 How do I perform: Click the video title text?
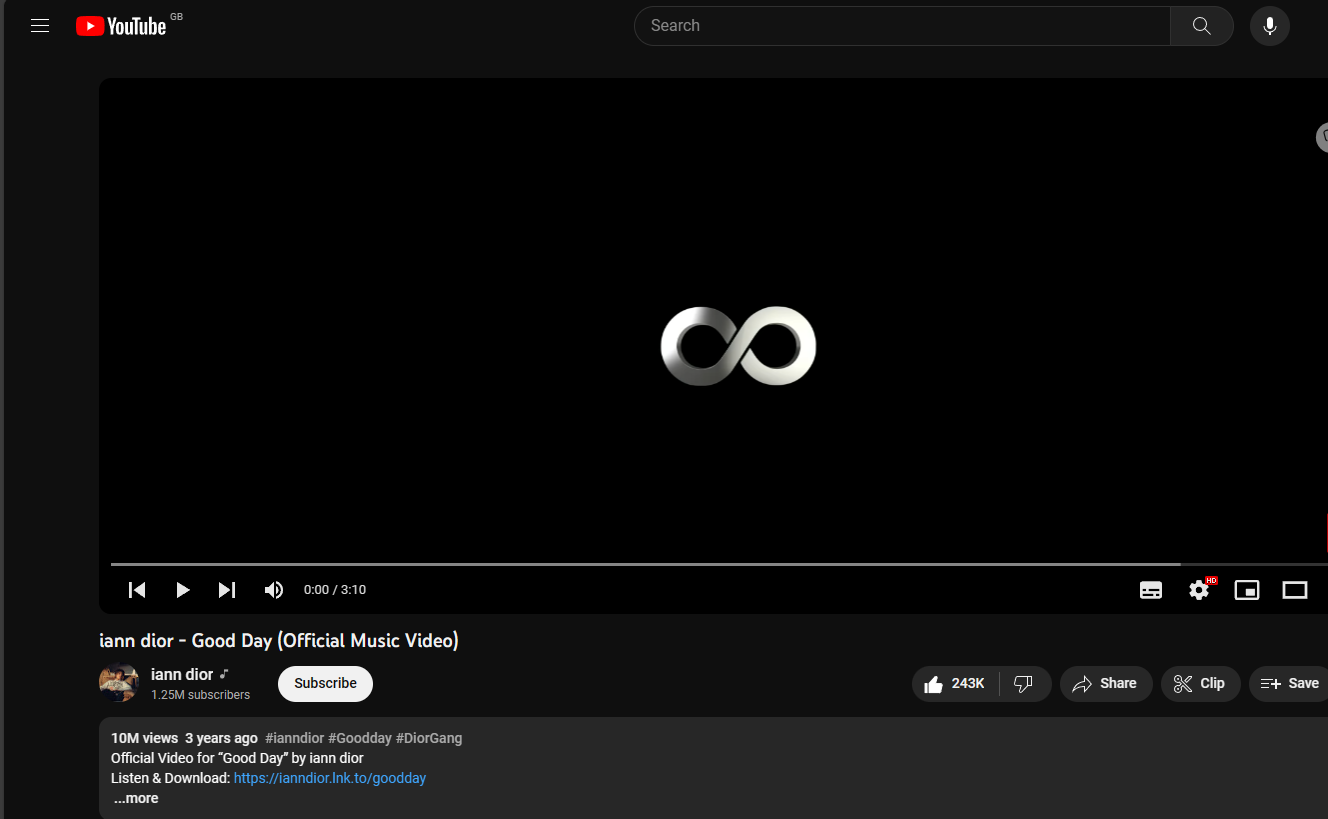click(x=279, y=640)
